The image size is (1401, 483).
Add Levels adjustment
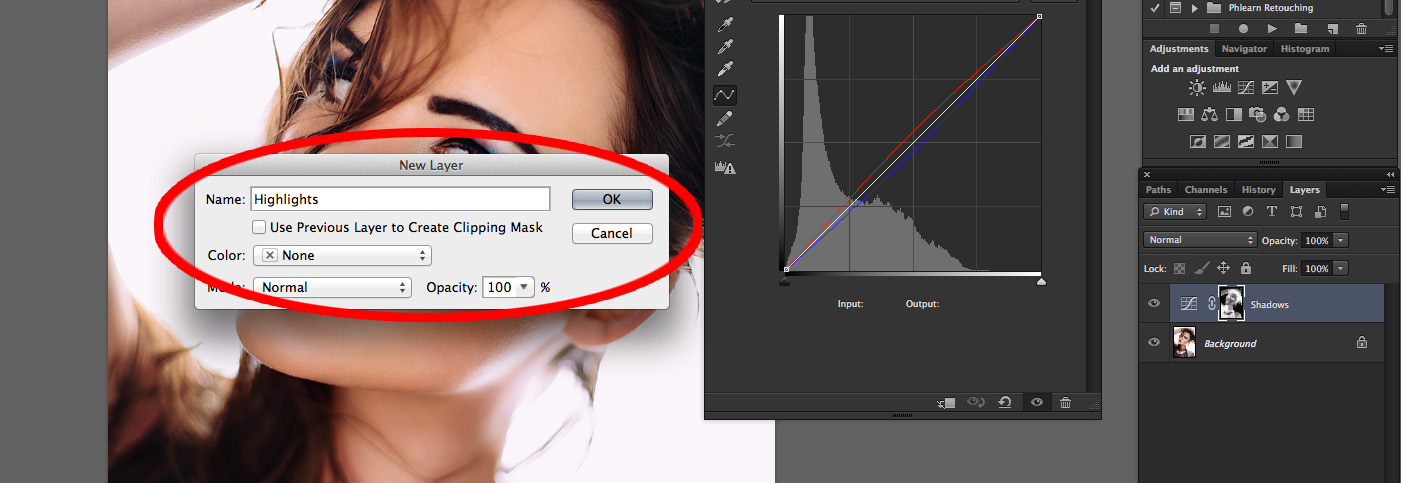pyautogui.click(x=1221, y=88)
